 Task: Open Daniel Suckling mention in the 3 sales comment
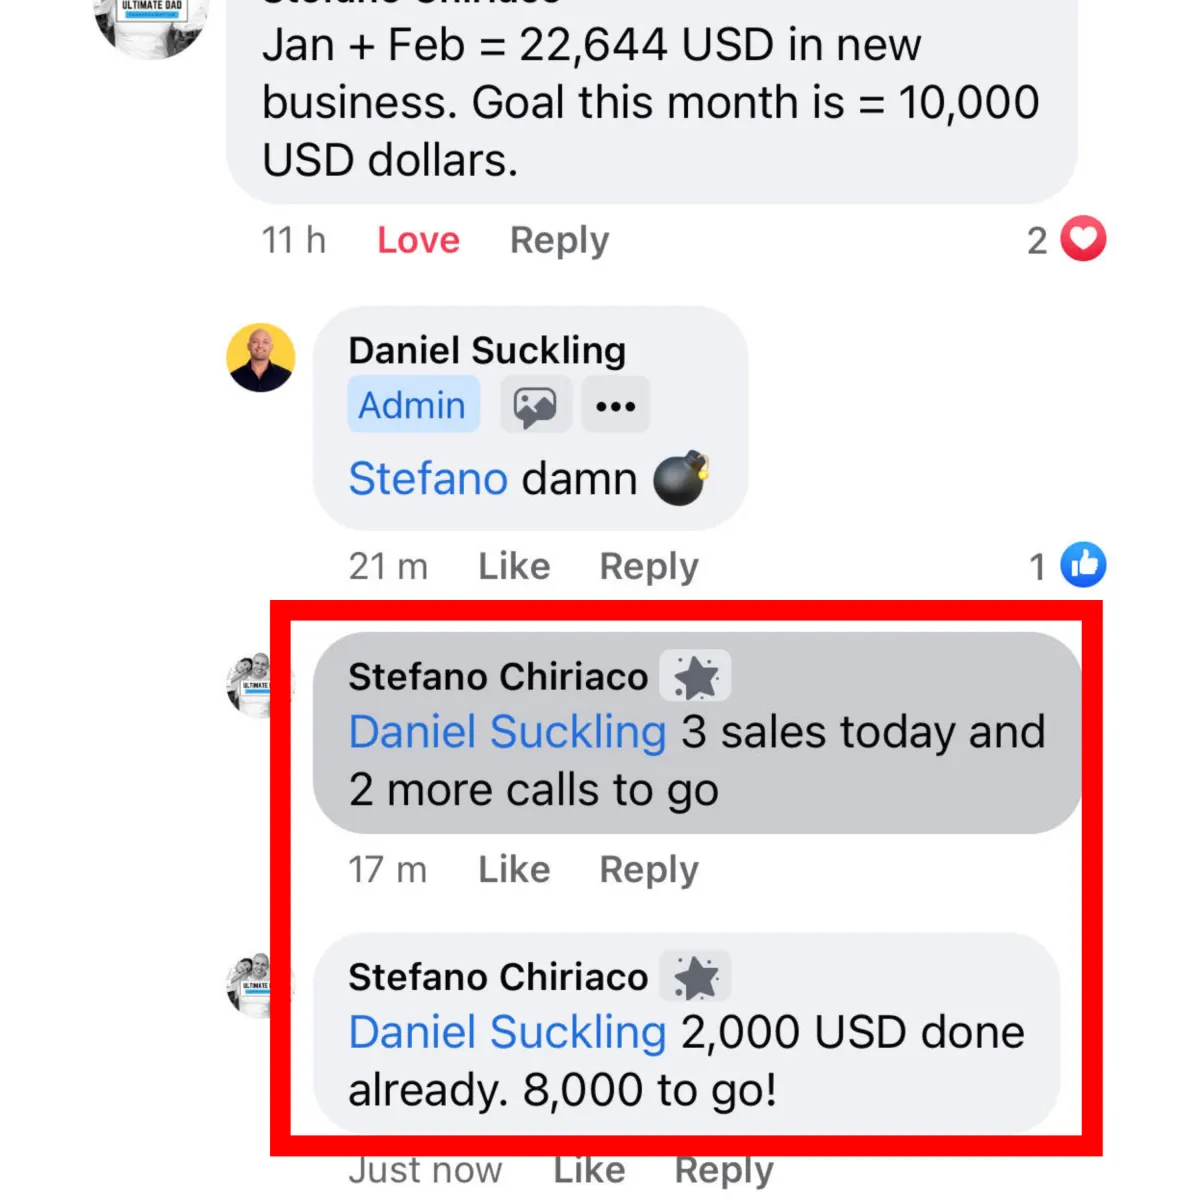[507, 732]
